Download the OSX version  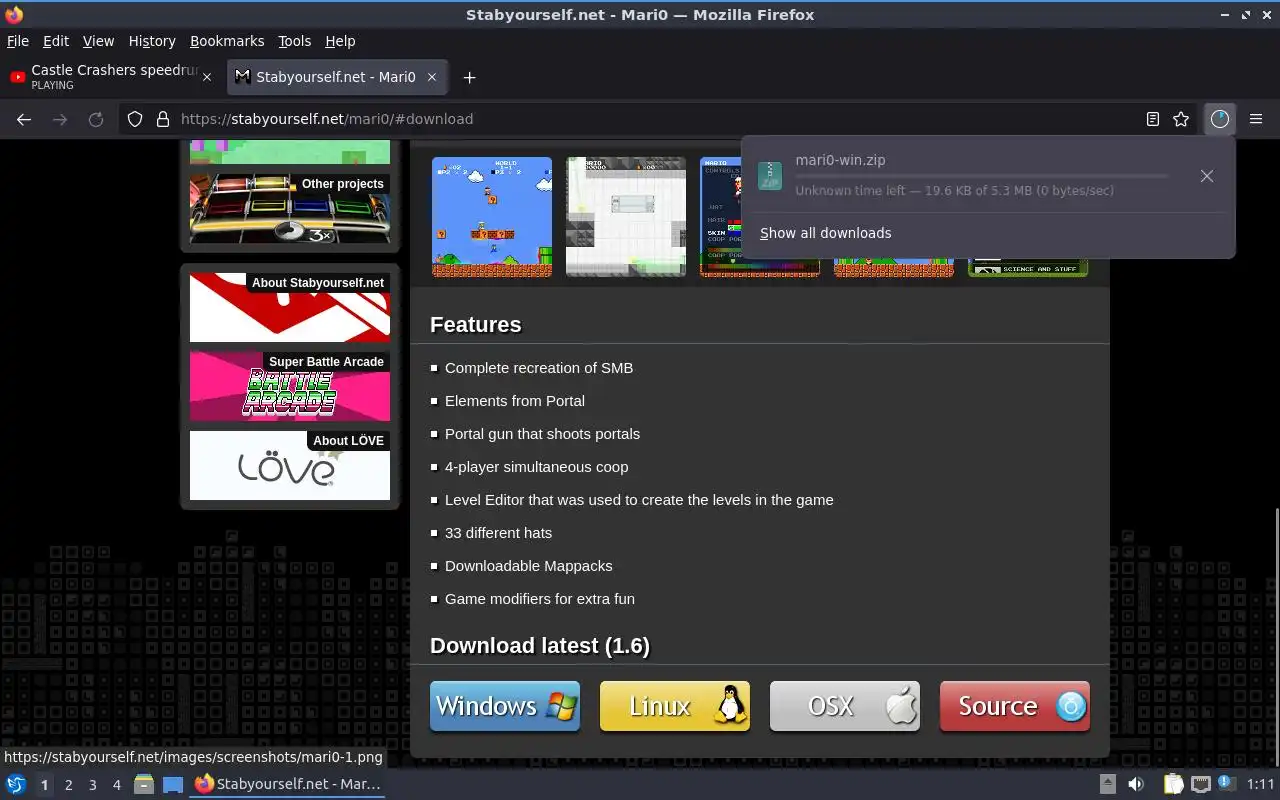[845, 706]
